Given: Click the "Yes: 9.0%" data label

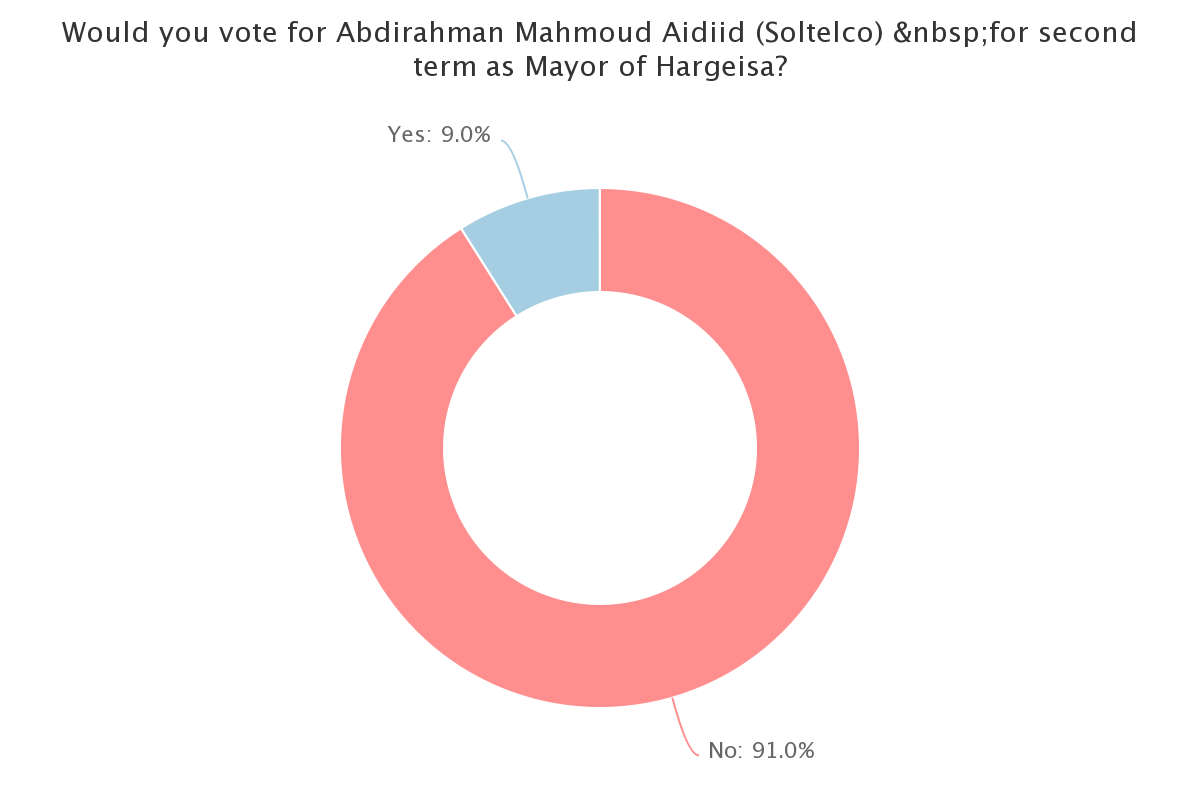Looking at the screenshot, I should coord(439,135).
